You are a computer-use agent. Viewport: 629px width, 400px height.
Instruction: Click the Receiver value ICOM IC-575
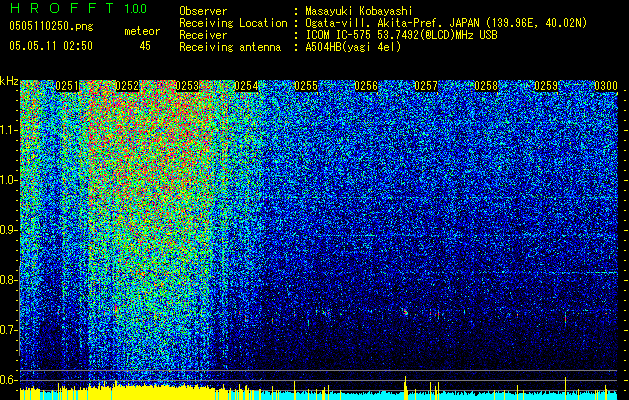point(339,35)
